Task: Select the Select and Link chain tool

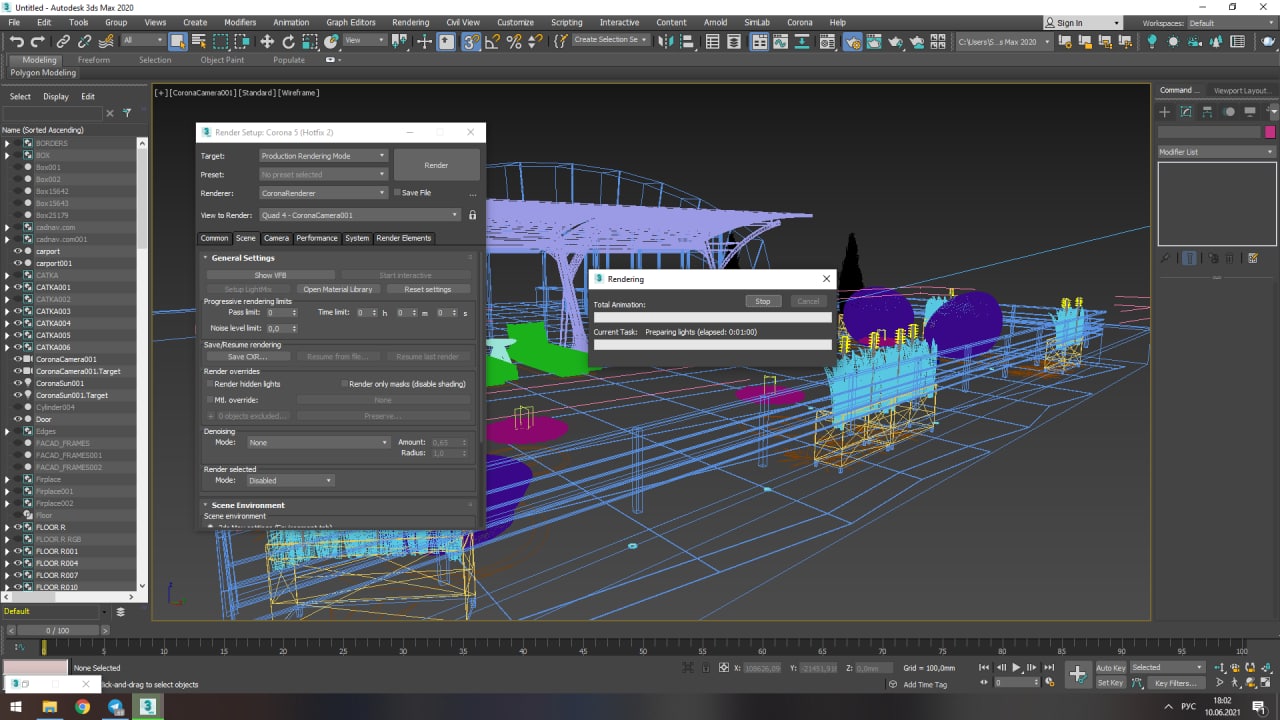Action: pos(63,41)
